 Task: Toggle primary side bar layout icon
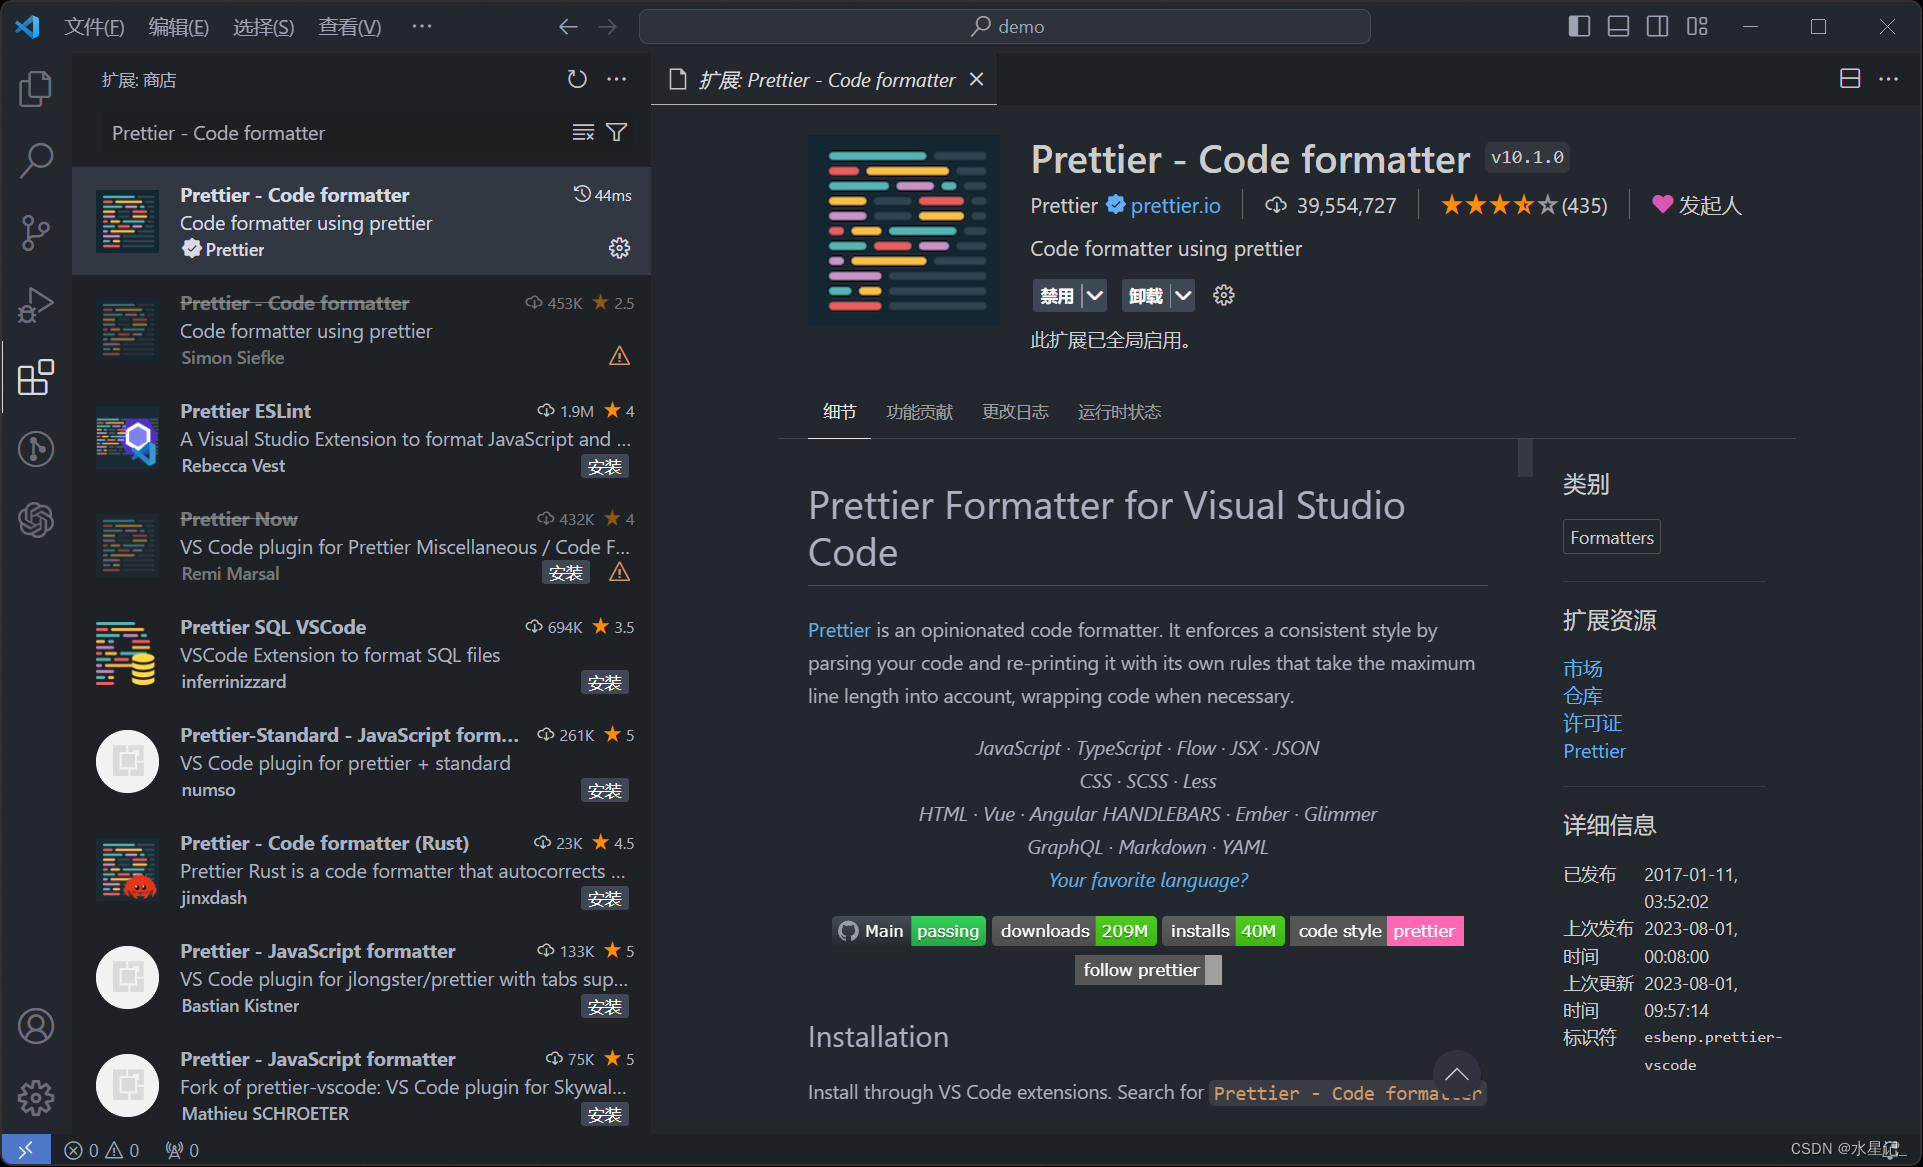point(1579,26)
